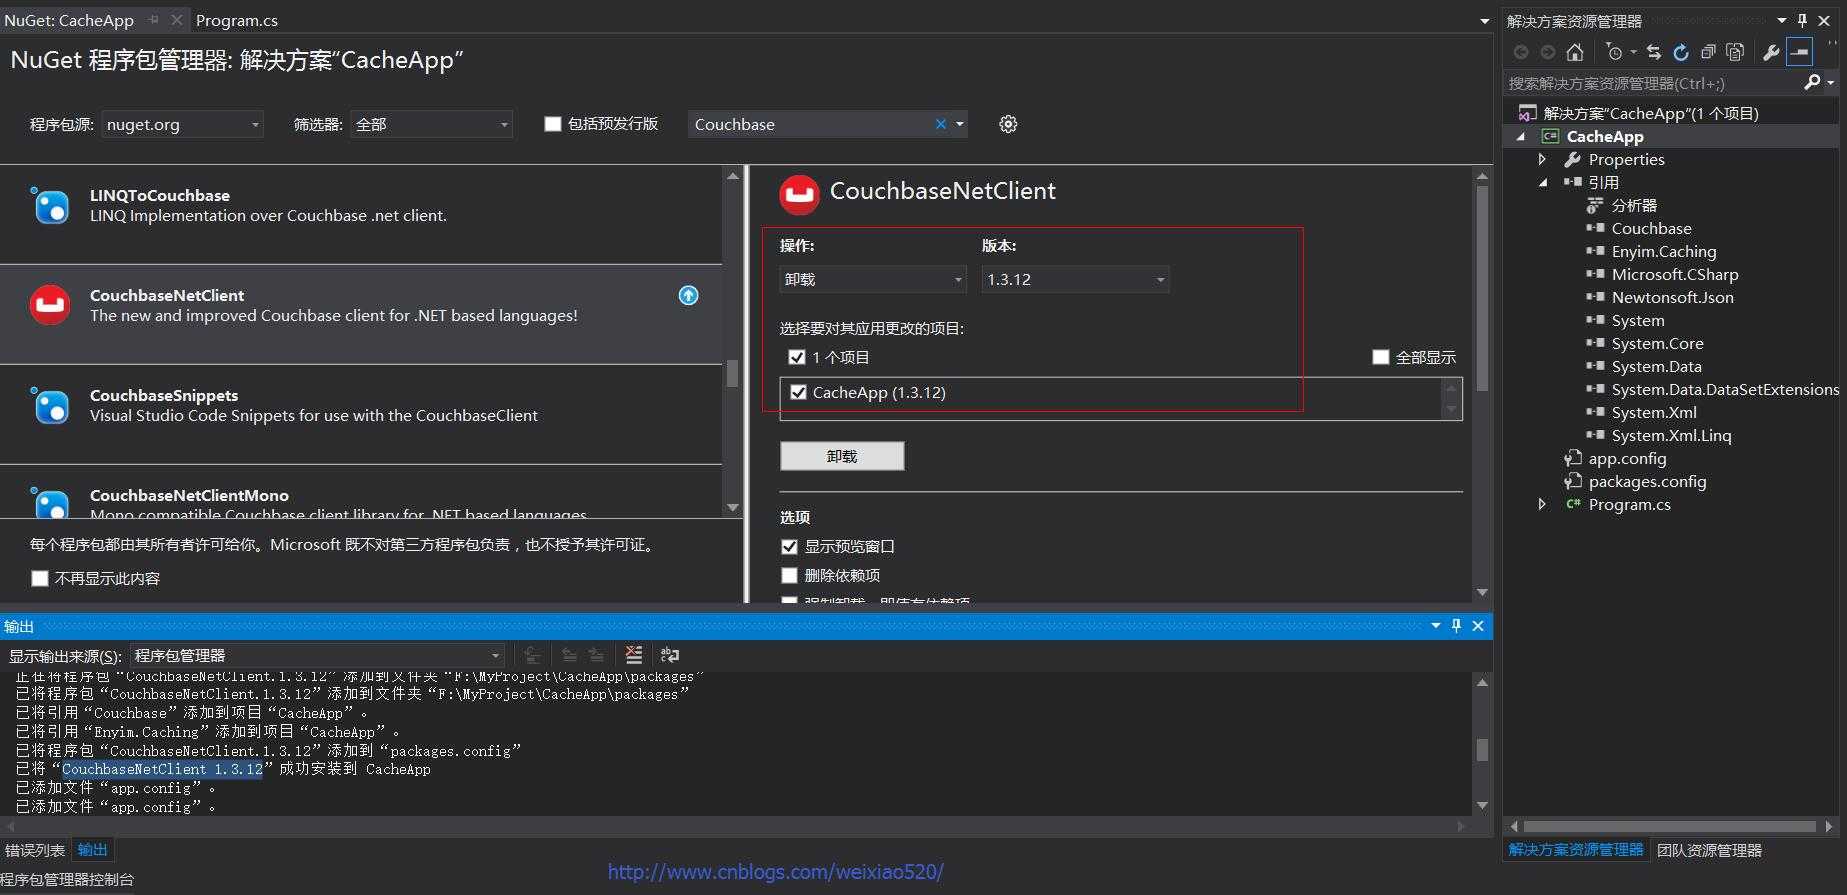Uncheck the CacheApp (1.3.12) project checkbox
This screenshot has width=1847, height=895.
[798, 393]
